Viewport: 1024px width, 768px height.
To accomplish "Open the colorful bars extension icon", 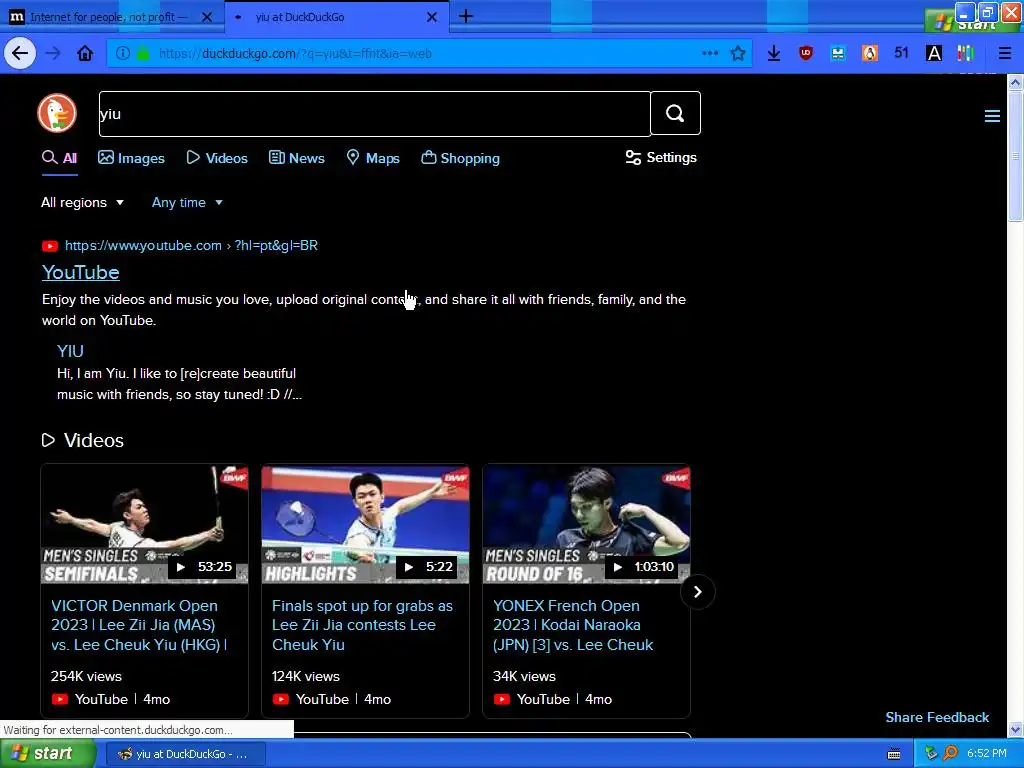I will click(966, 54).
